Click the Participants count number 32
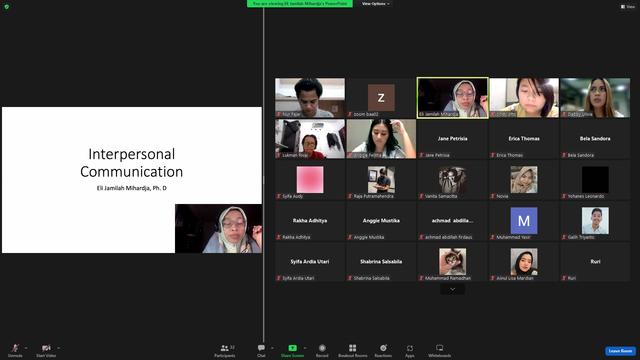The width and height of the screenshot is (640, 360). click(x=232, y=347)
